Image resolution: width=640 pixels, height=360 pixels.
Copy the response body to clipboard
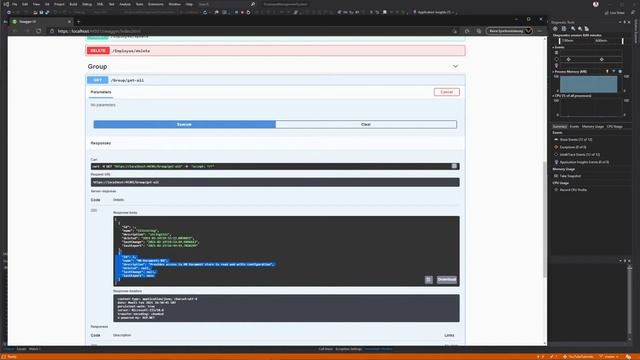click(x=428, y=280)
